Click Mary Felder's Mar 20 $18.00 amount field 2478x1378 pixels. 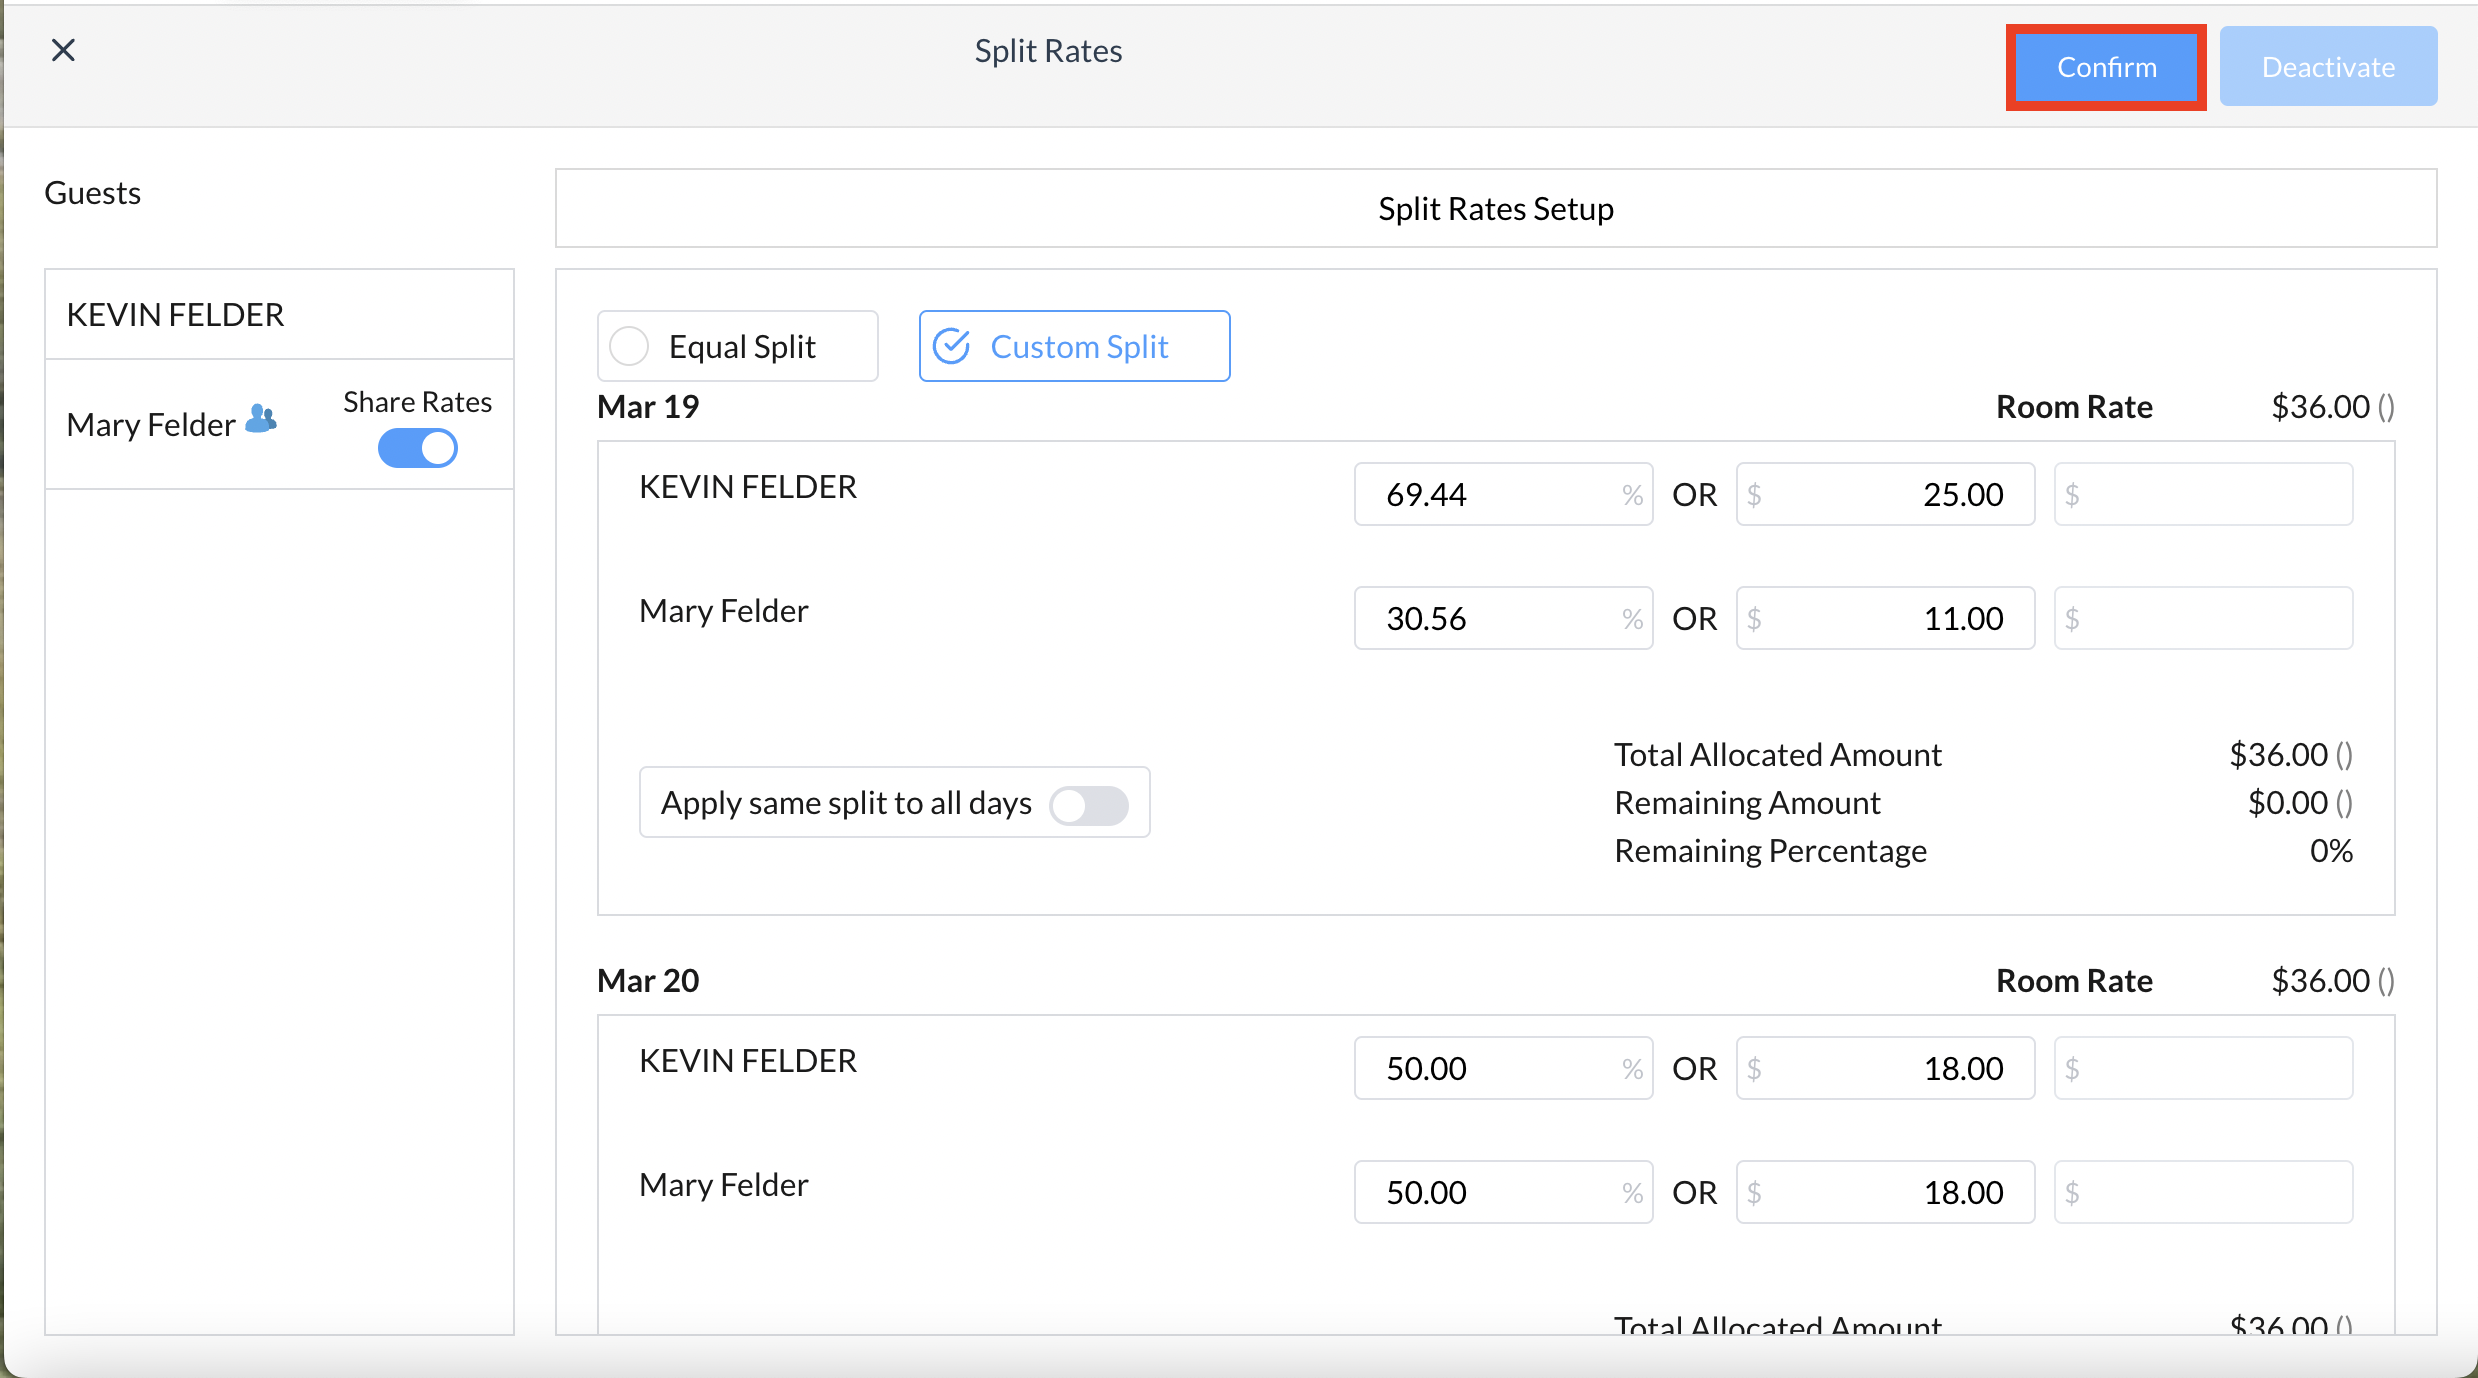click(x=1885, y=1192)
